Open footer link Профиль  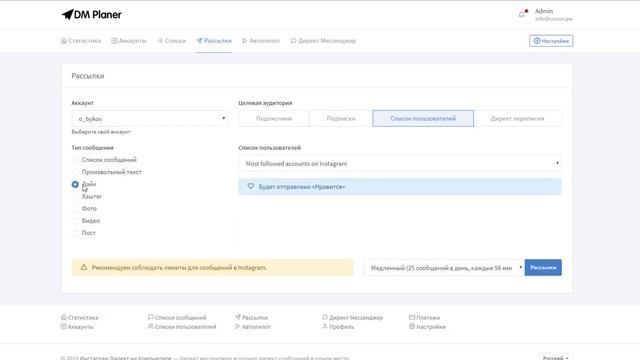click(338, 327)
